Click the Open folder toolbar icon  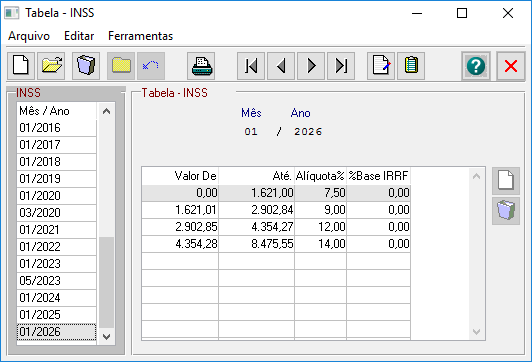point(51,66)
